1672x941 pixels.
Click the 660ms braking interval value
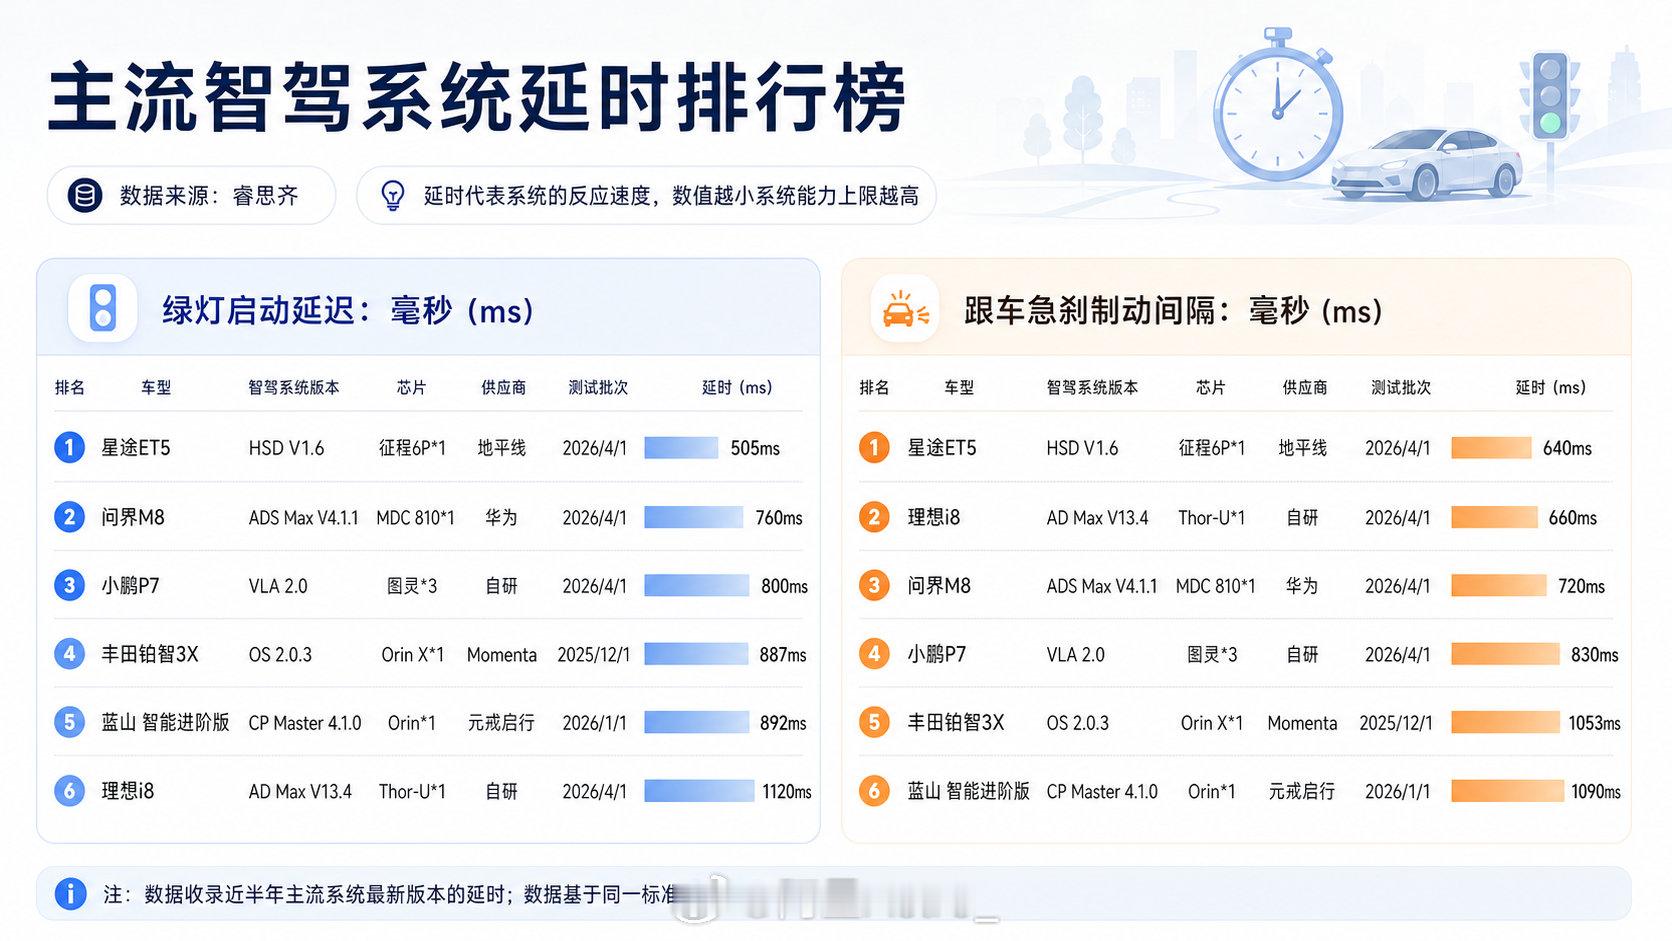coord(1573,518)
